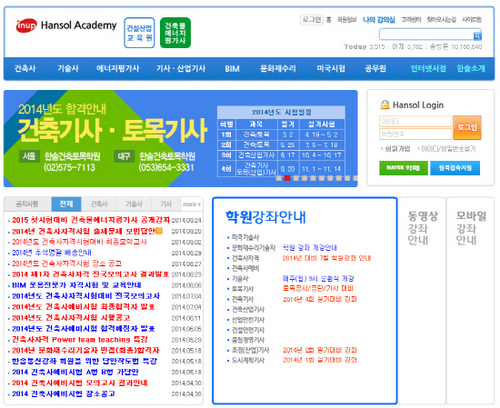
Task: Open the 한솔소개 menu item
Action: tap(471, 69)
